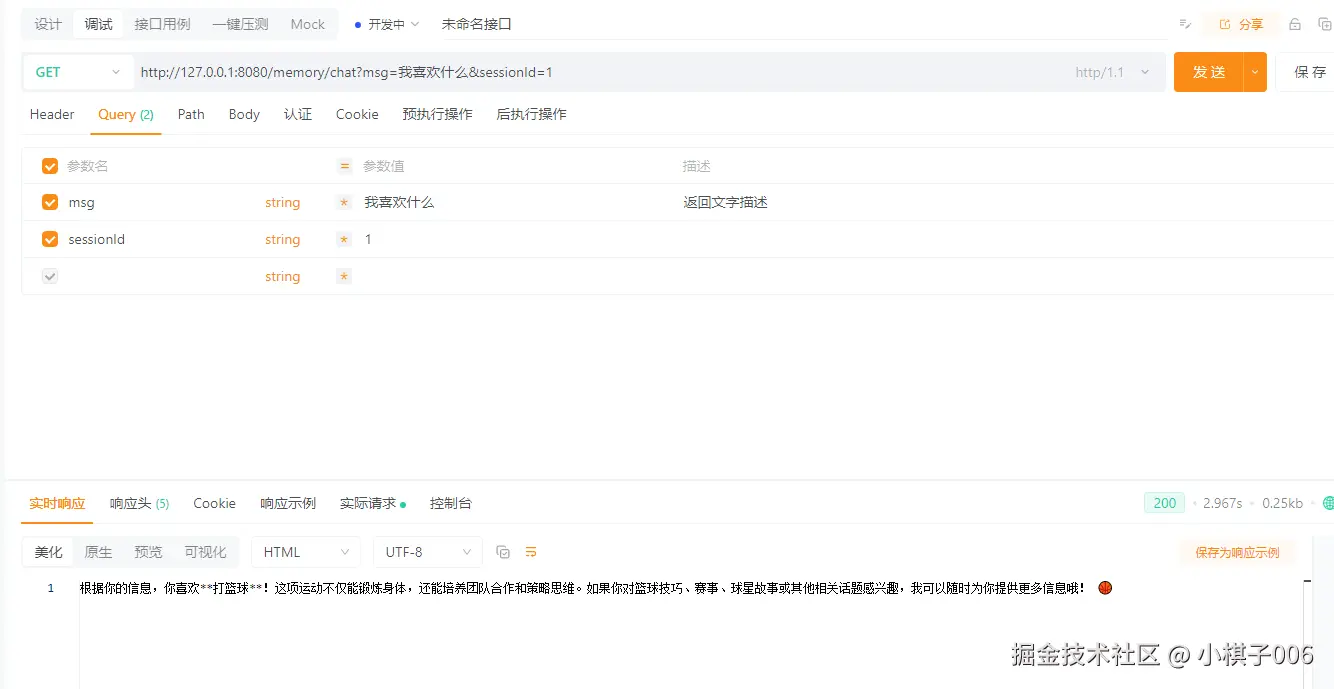Open the 响应示例 tab
1334x689 pixels.
pyautogui.click(x=288, y=503)
